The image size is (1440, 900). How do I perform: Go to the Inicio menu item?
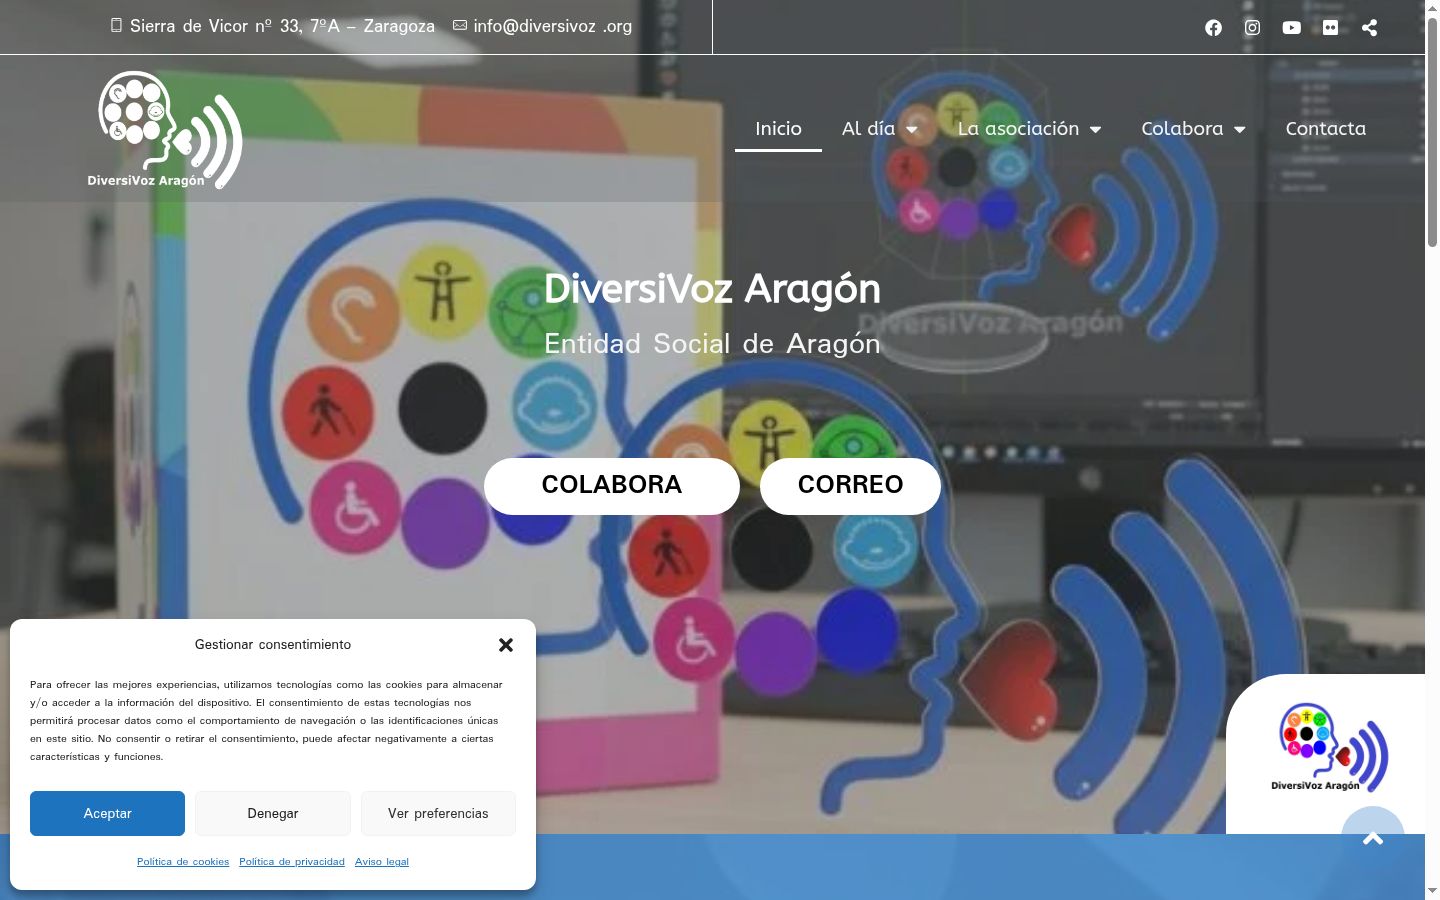click(778, 129)
